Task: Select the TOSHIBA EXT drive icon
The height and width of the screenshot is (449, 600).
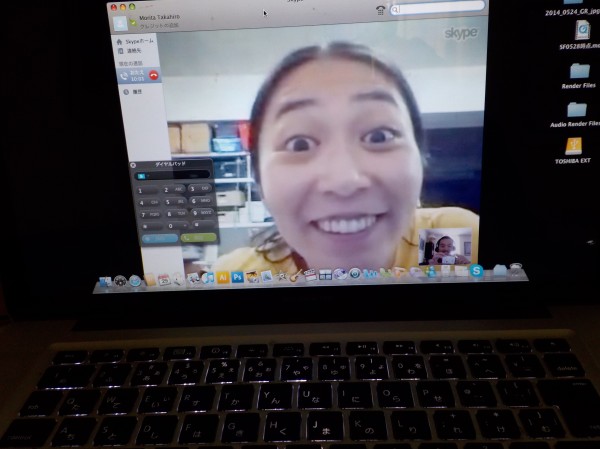Action: (574, 148)
